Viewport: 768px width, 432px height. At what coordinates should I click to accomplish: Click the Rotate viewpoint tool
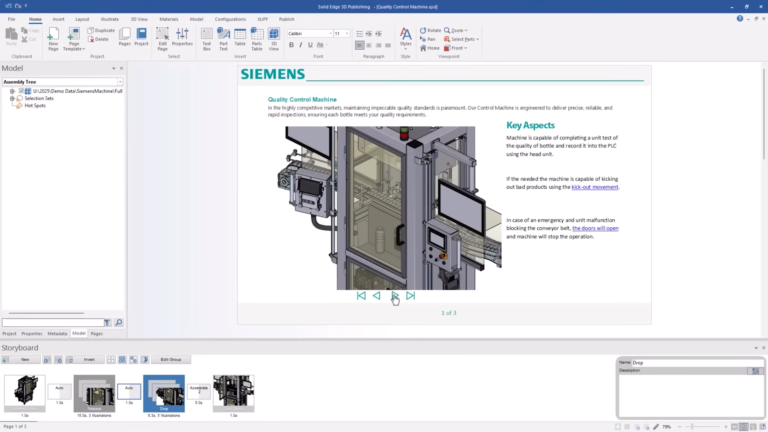(431, 30)
